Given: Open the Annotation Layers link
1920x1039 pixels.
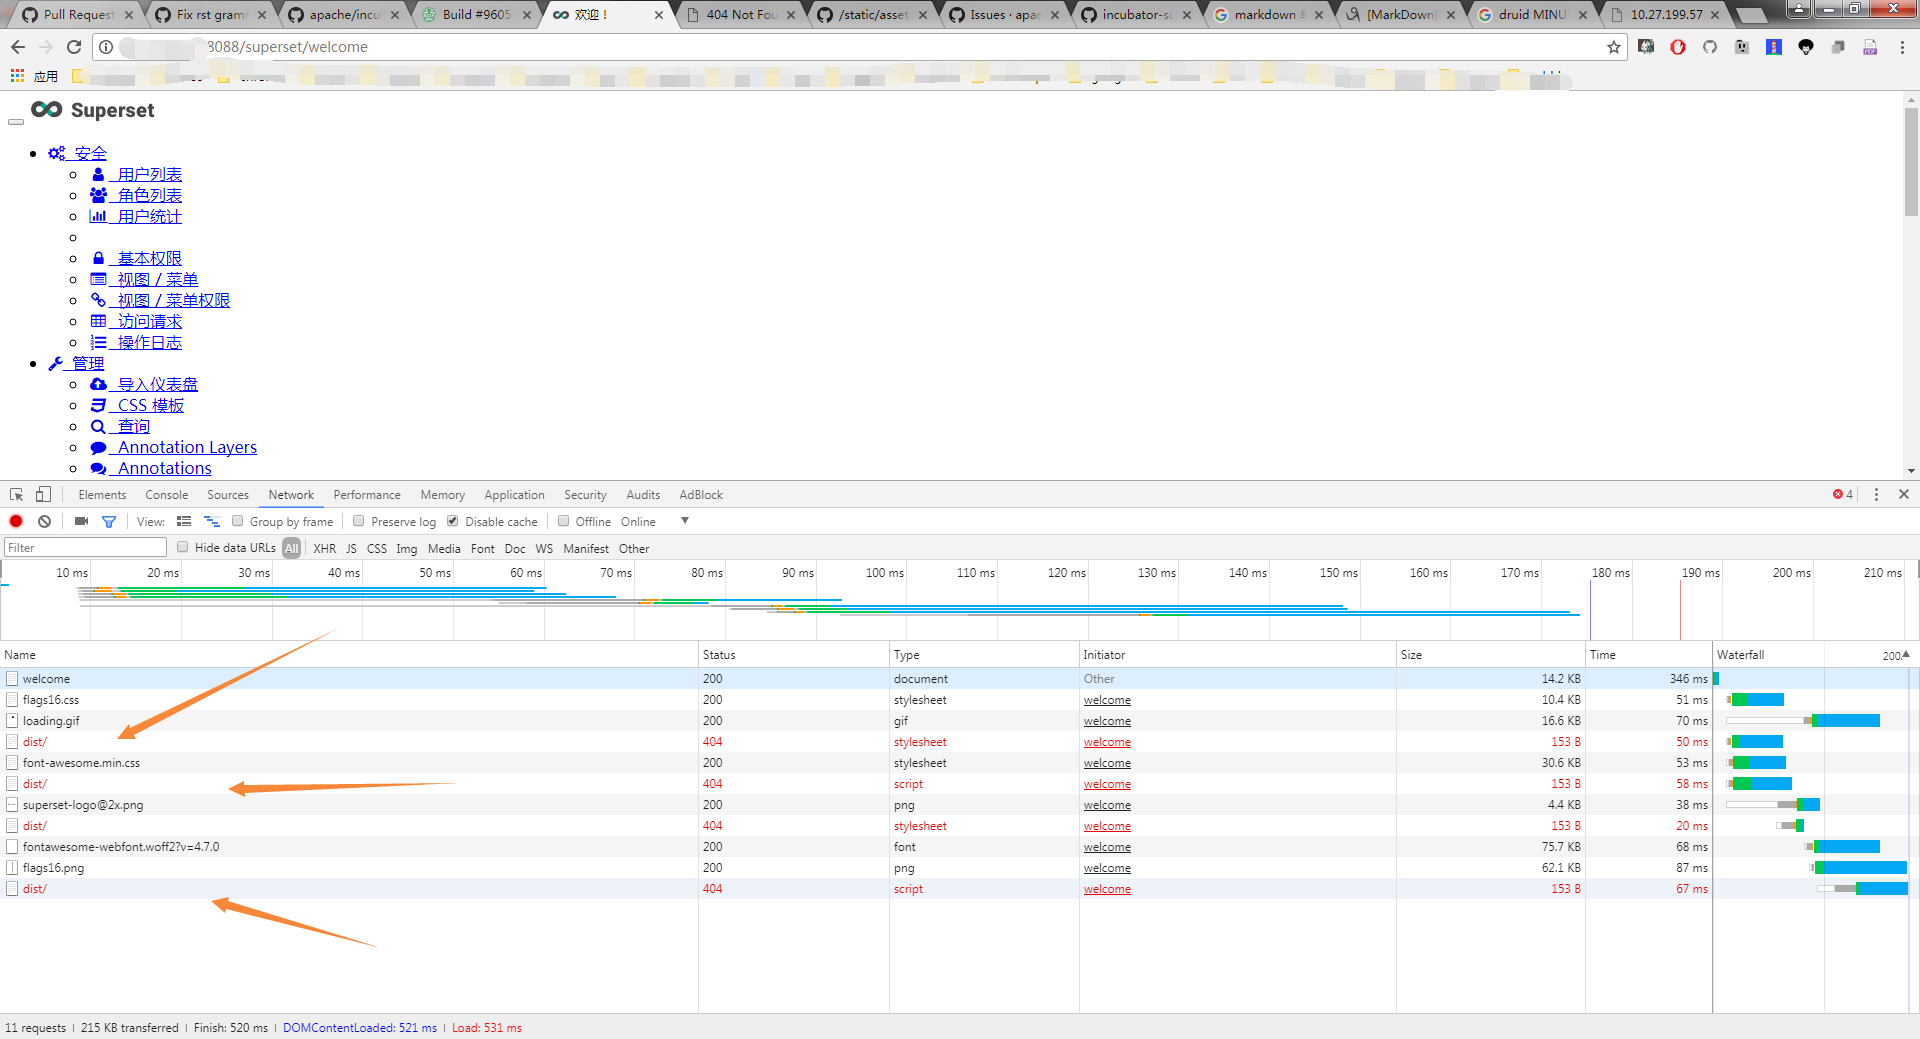Looking at the screenshot, I should [x=173, y=447].
